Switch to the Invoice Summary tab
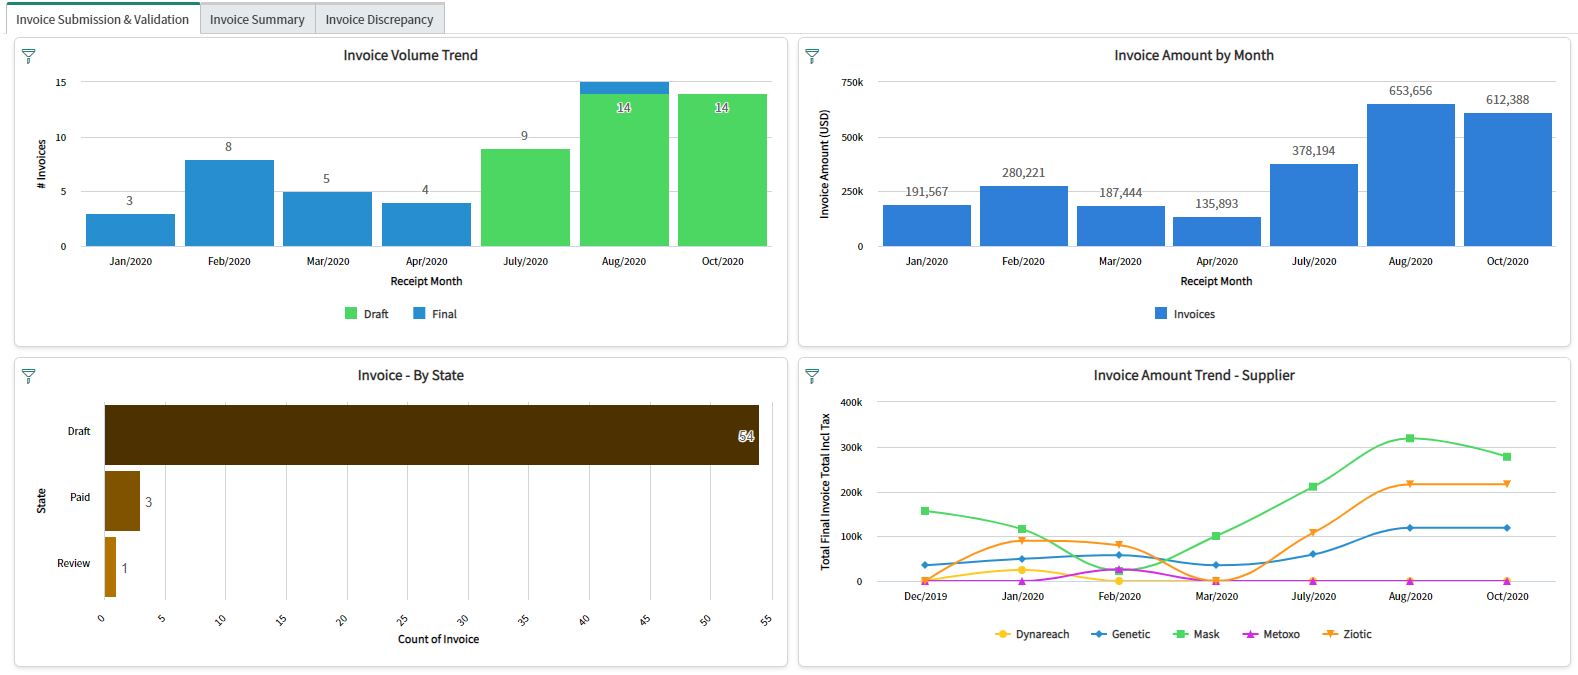Screen dimensions: 1578x675 point(257,19)
